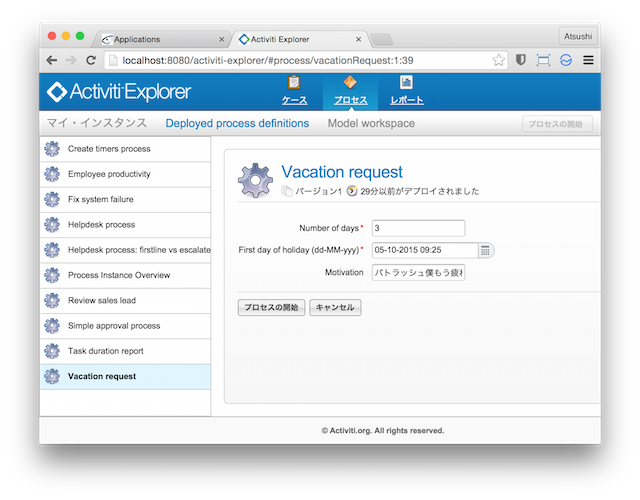This screenshot has width=640, height=500.
Task: Select マイ・インスタンス menu item
Action: click(x=91, y=124)
